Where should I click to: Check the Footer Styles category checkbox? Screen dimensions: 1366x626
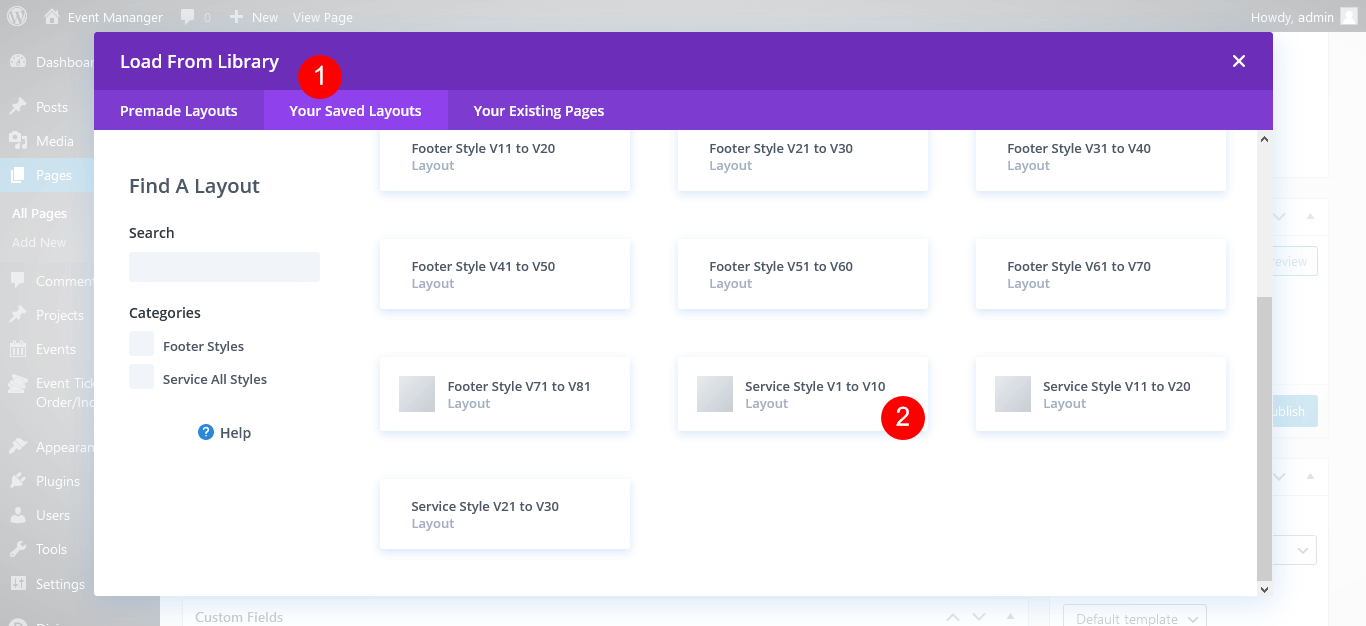(141, 345)
